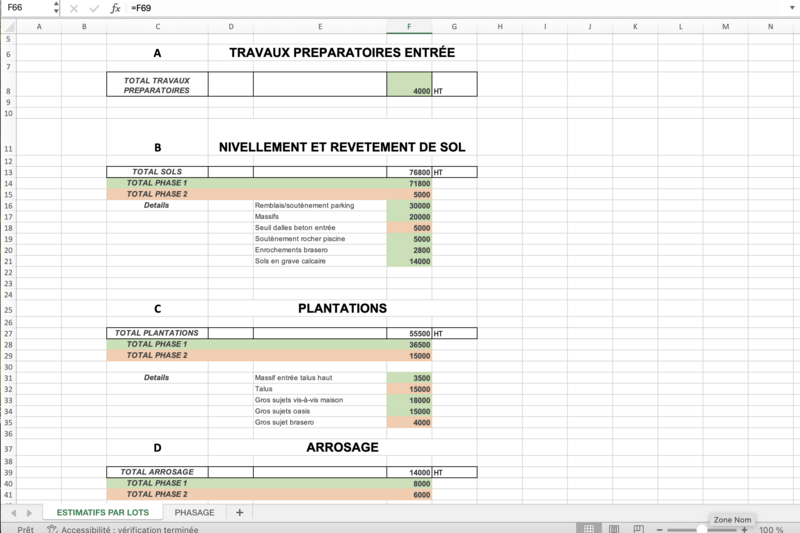Click the confirm entry checkmark icon

[94, 8]
